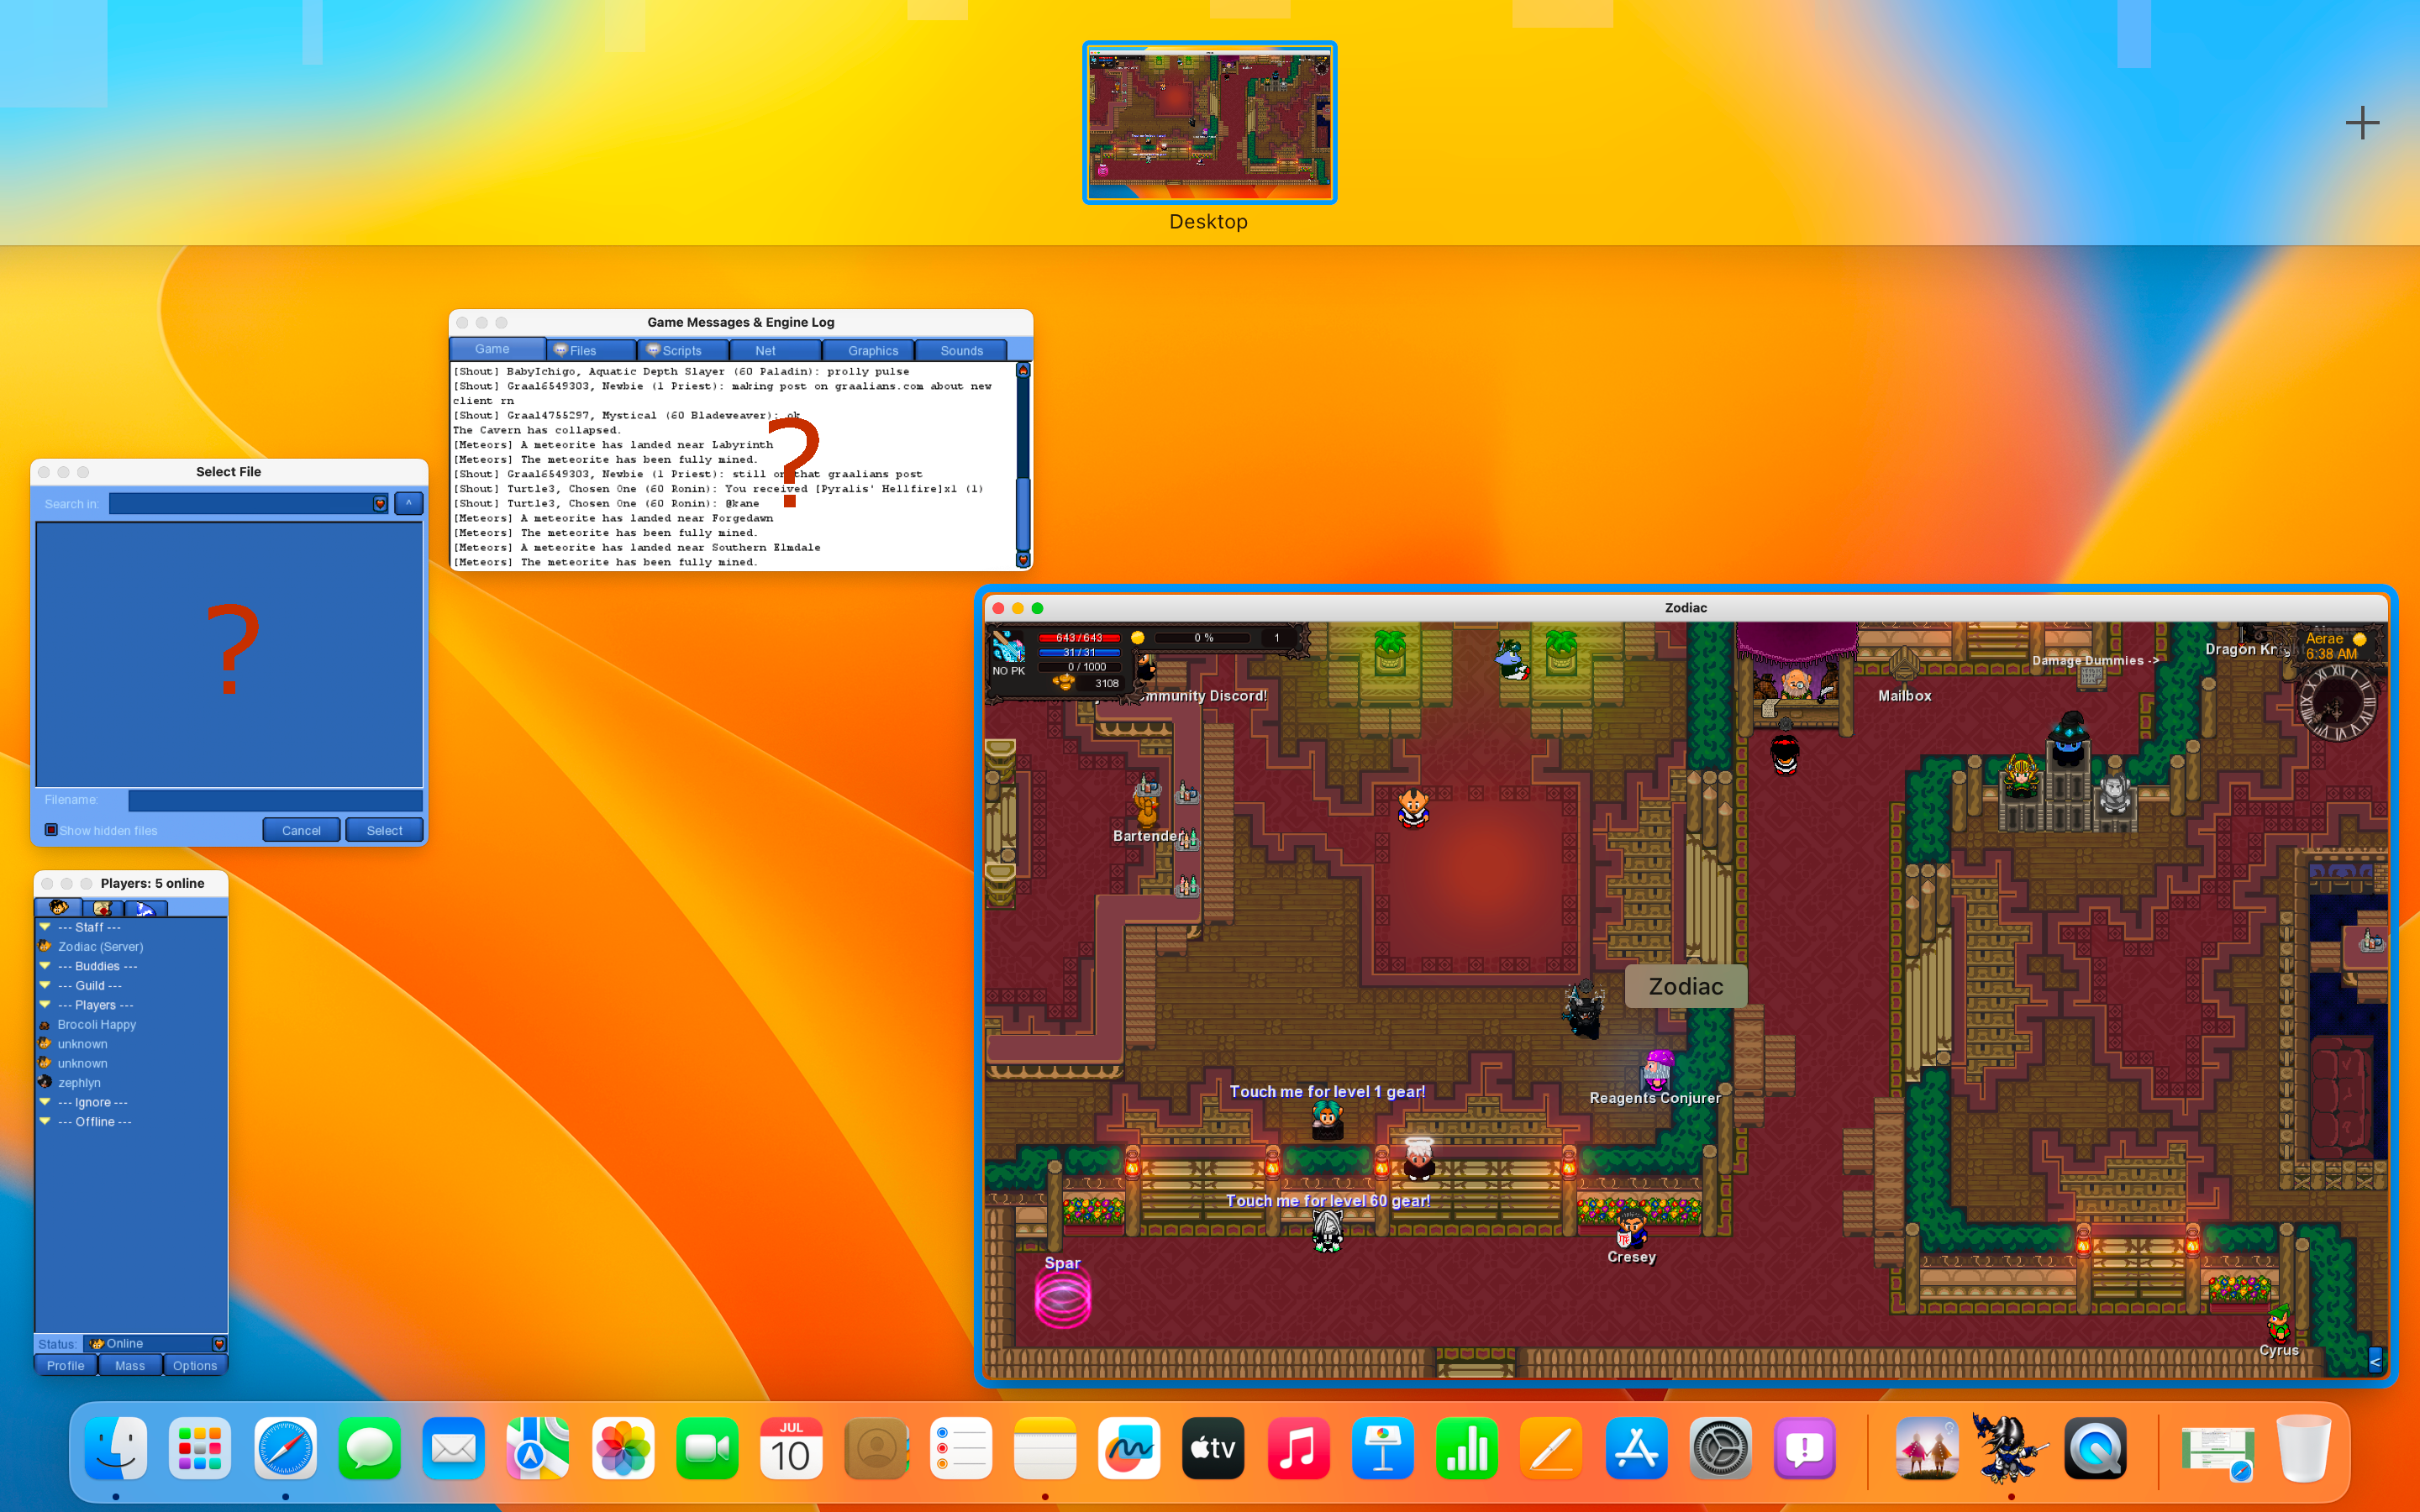Image resolution: width=2420 pixels, height=1512 pixels.
Task: Open the blue third tab icon in Players window
Action: tap(146, 907)
